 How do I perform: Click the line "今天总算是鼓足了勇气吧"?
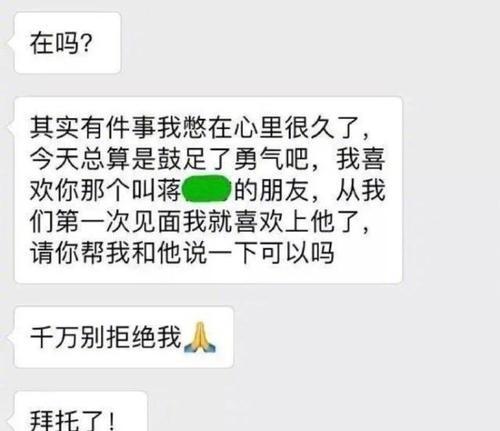(x=169, y=159)
